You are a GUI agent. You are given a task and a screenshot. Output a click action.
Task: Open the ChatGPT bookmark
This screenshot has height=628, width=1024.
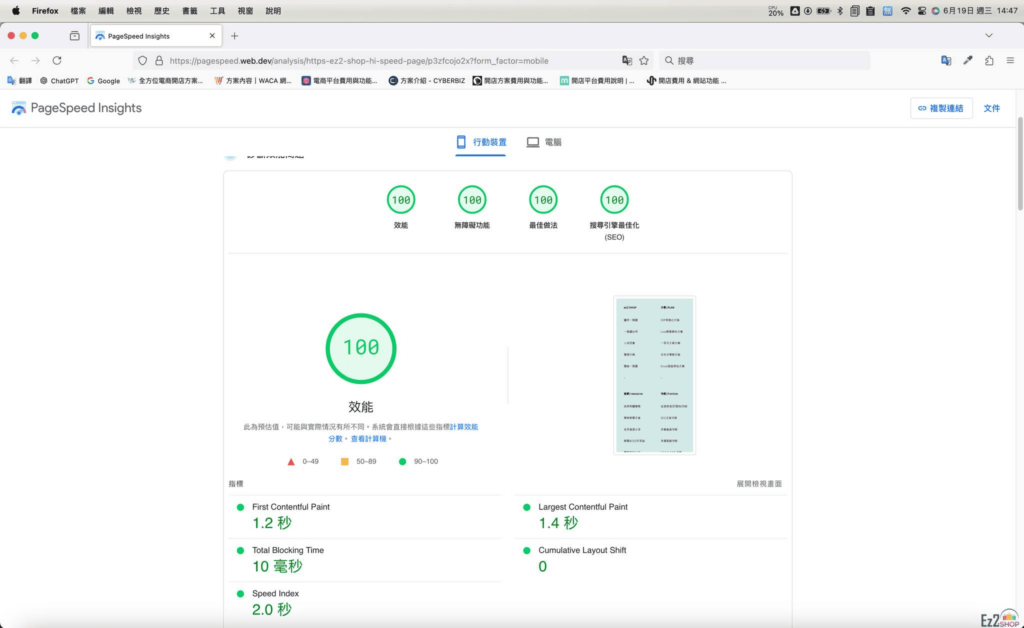tap(59, 81)
